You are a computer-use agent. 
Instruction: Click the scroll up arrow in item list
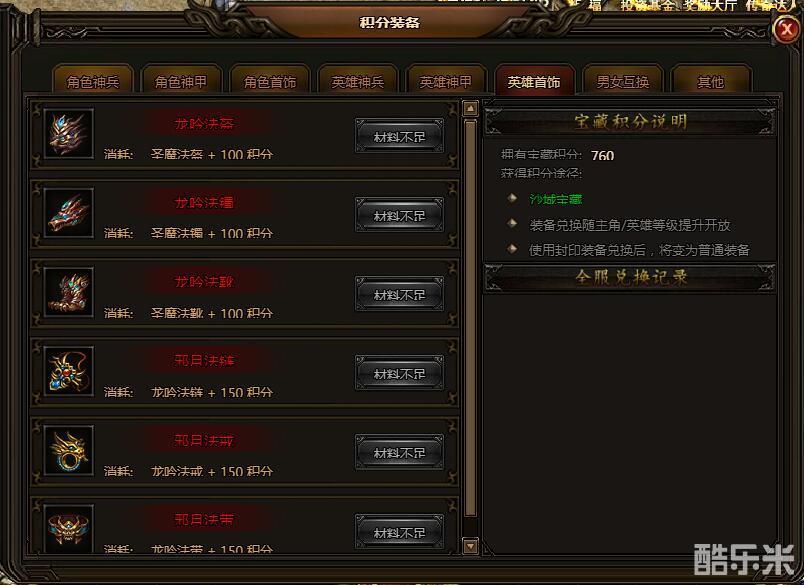coord(470,108)
